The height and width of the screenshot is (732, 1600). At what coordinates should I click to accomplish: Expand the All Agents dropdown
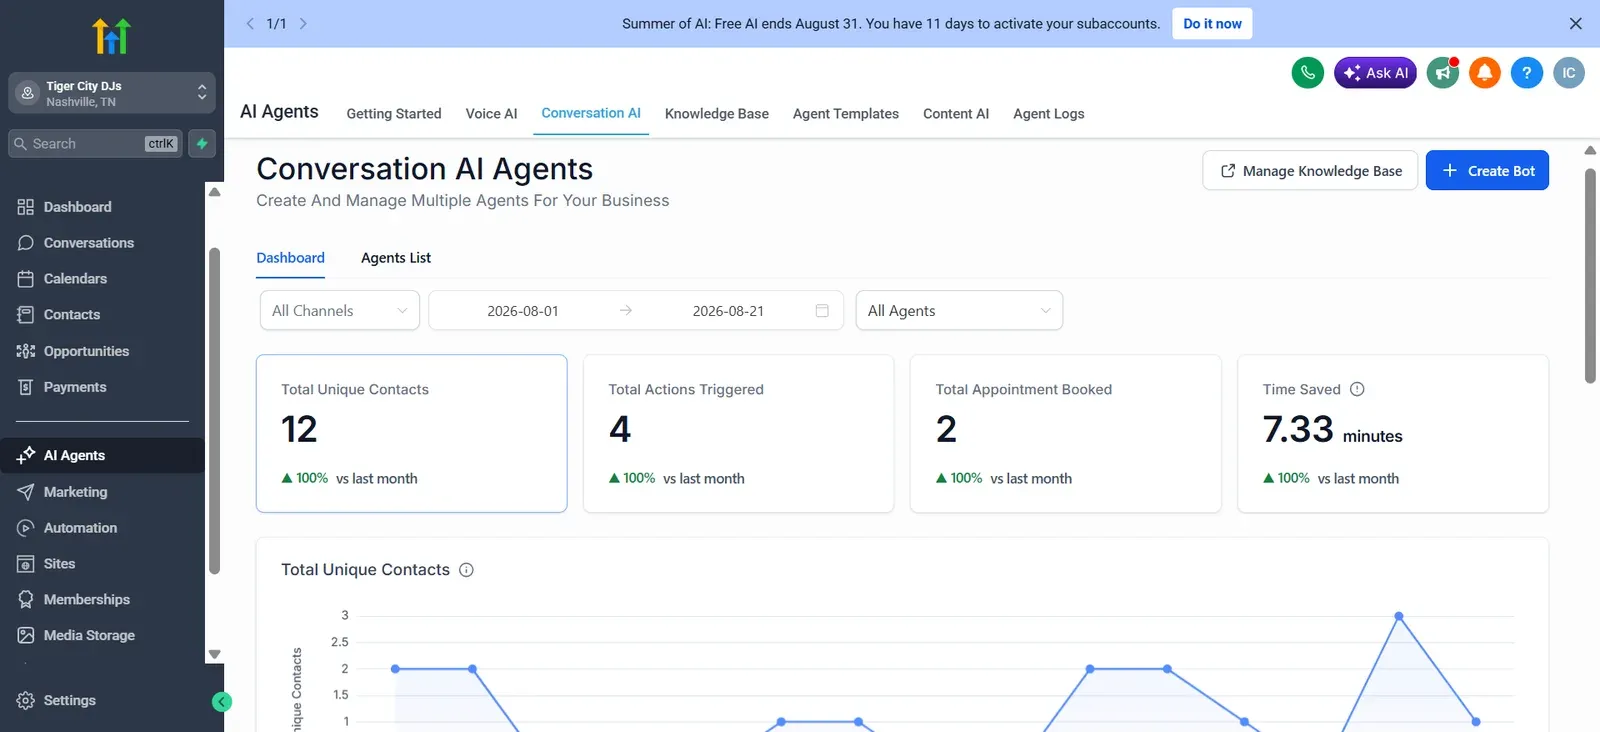959,311
